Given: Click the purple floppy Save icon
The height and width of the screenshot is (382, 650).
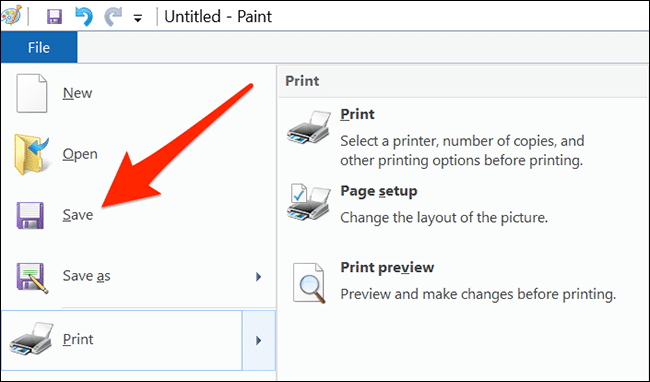Looking at the screenshot, I should point(30,215).
